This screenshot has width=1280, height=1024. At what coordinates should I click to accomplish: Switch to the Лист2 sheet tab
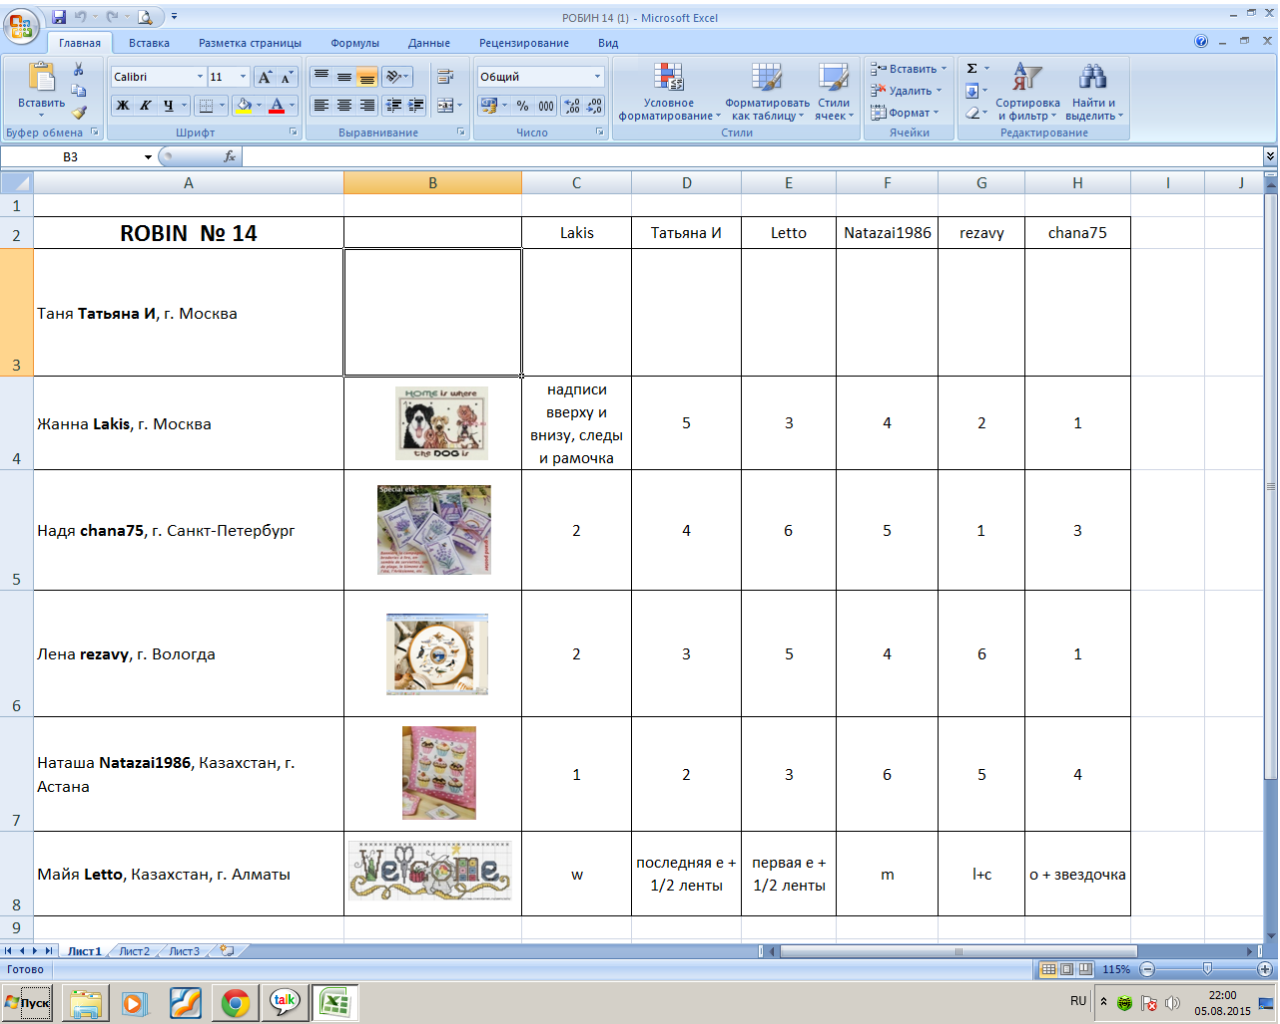coord(134,951)
